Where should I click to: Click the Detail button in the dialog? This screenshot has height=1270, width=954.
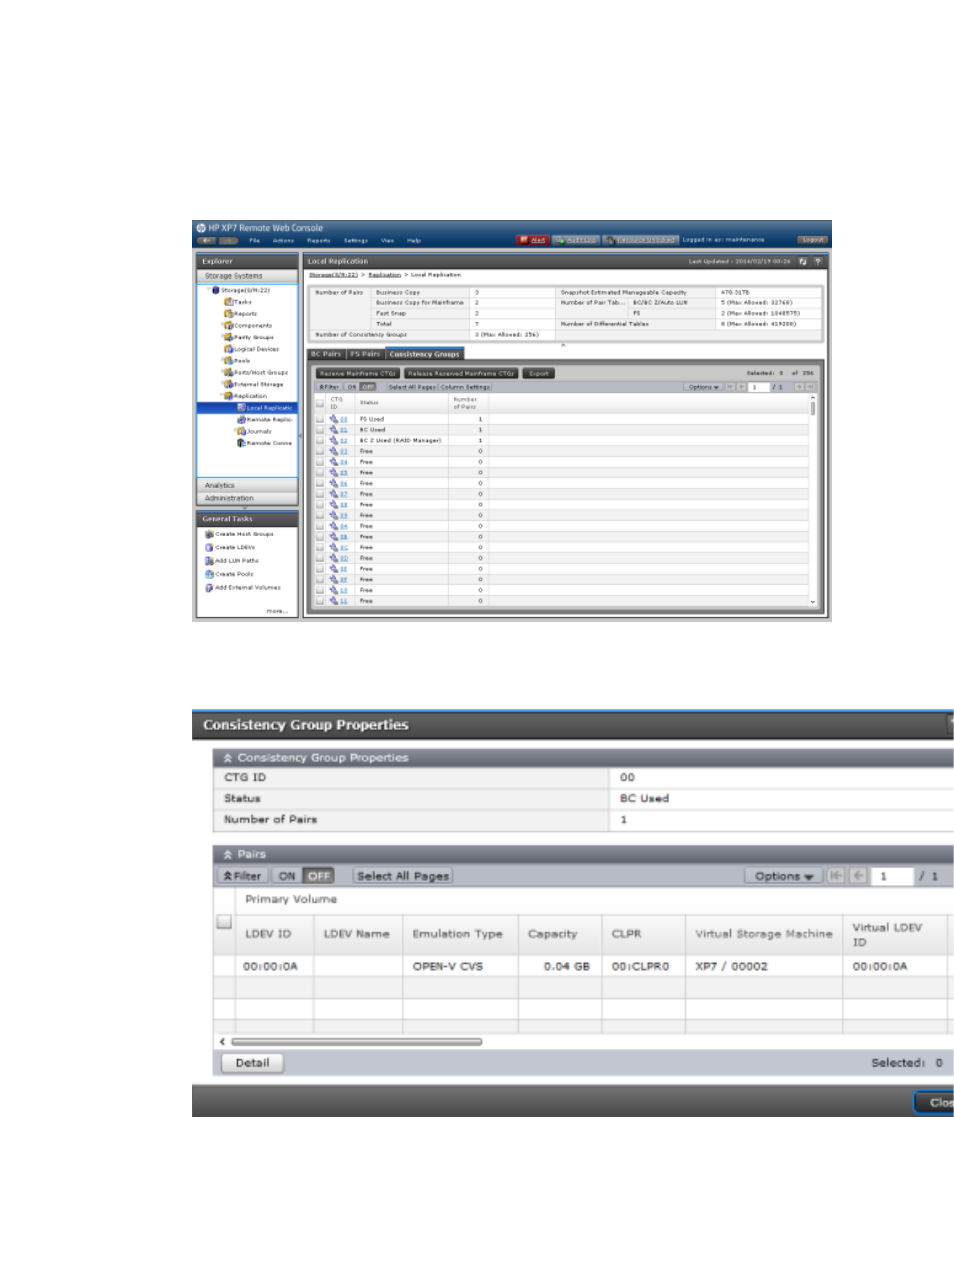coord(252,1063)
